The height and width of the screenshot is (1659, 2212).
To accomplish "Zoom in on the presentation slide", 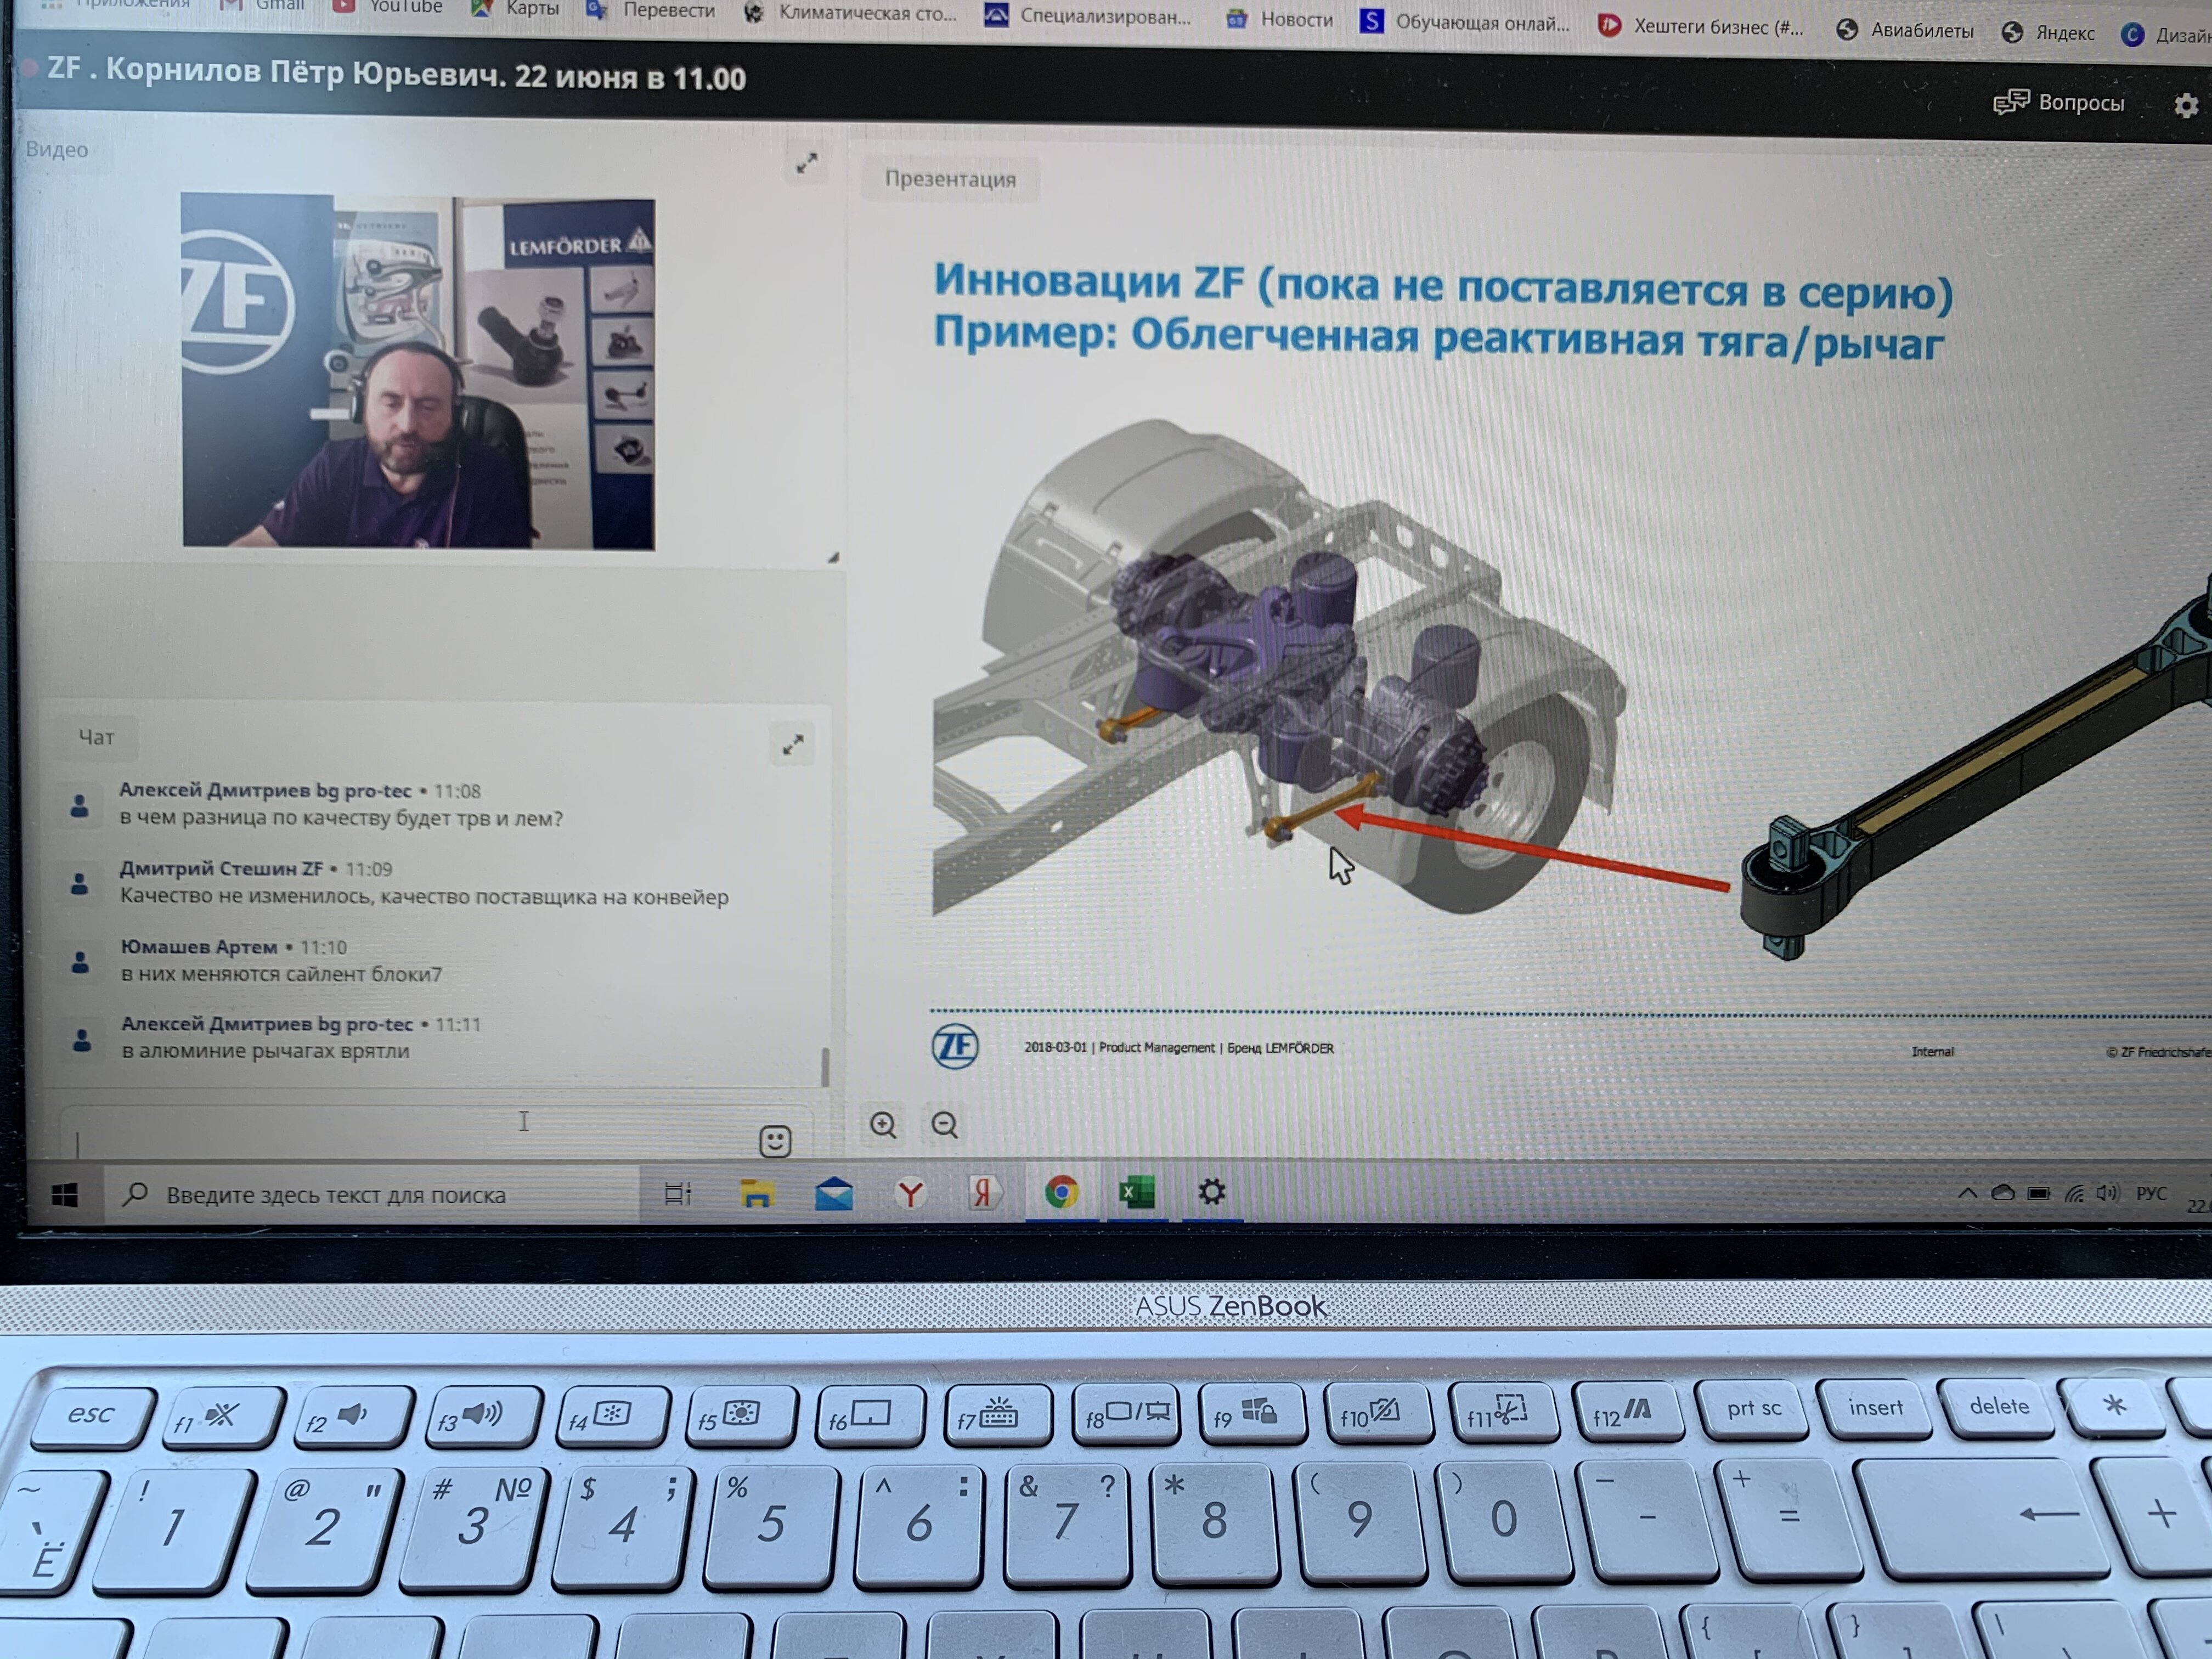I will 883,1125.
